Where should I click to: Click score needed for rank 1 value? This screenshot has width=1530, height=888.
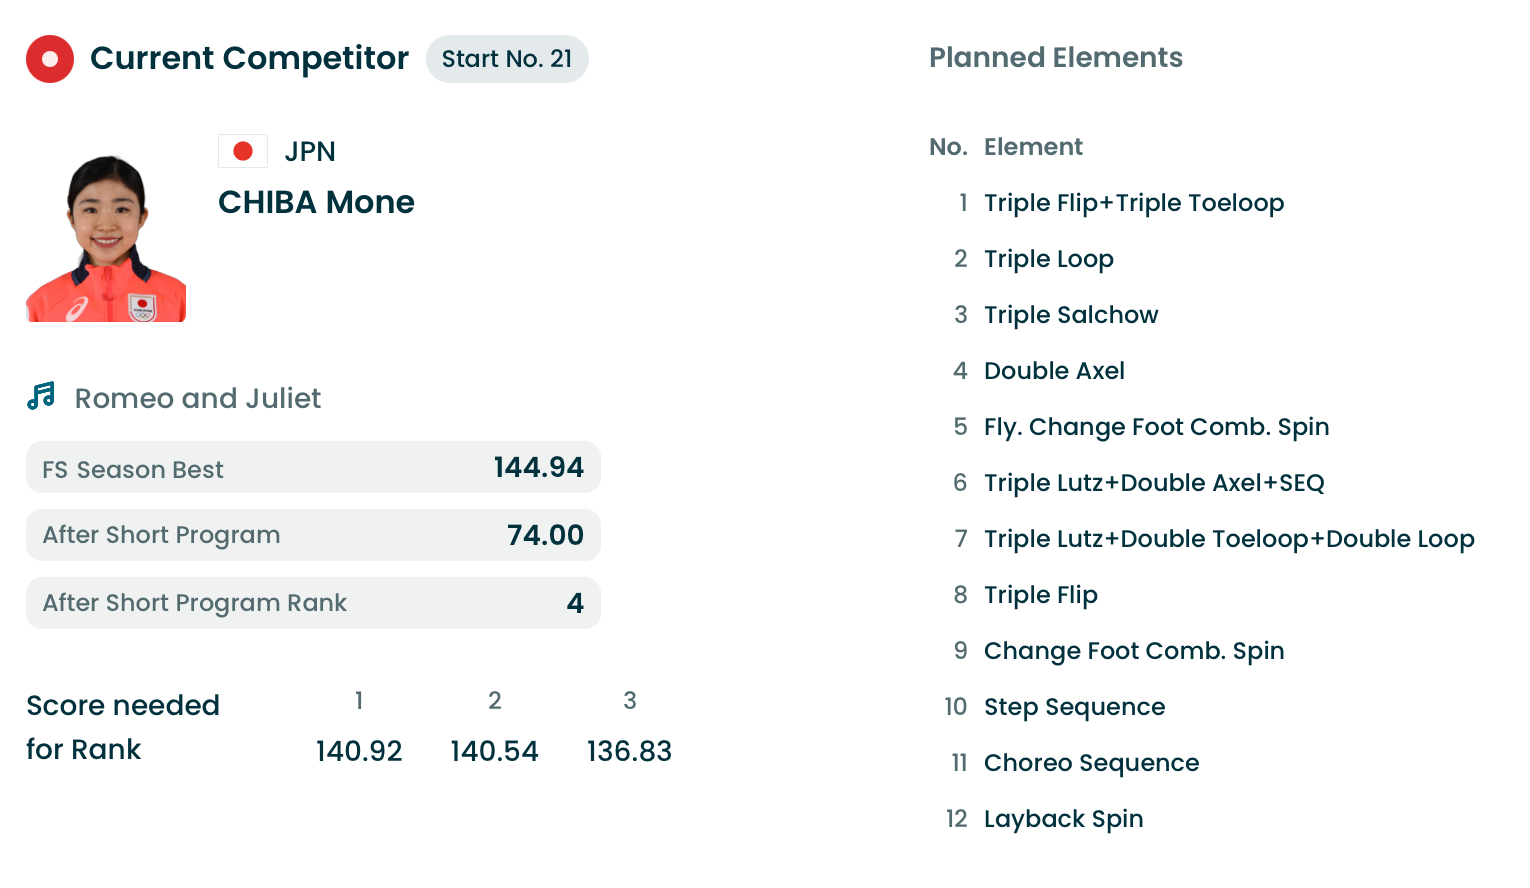click(x=359, y=751)
